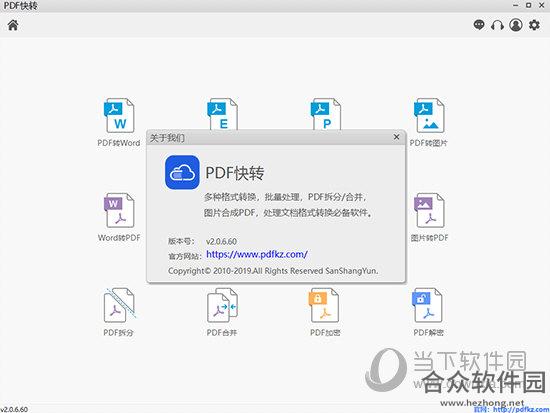Click the PDF快转 cloud logo in dialog

pyautogui.click(x=182, y=172)
